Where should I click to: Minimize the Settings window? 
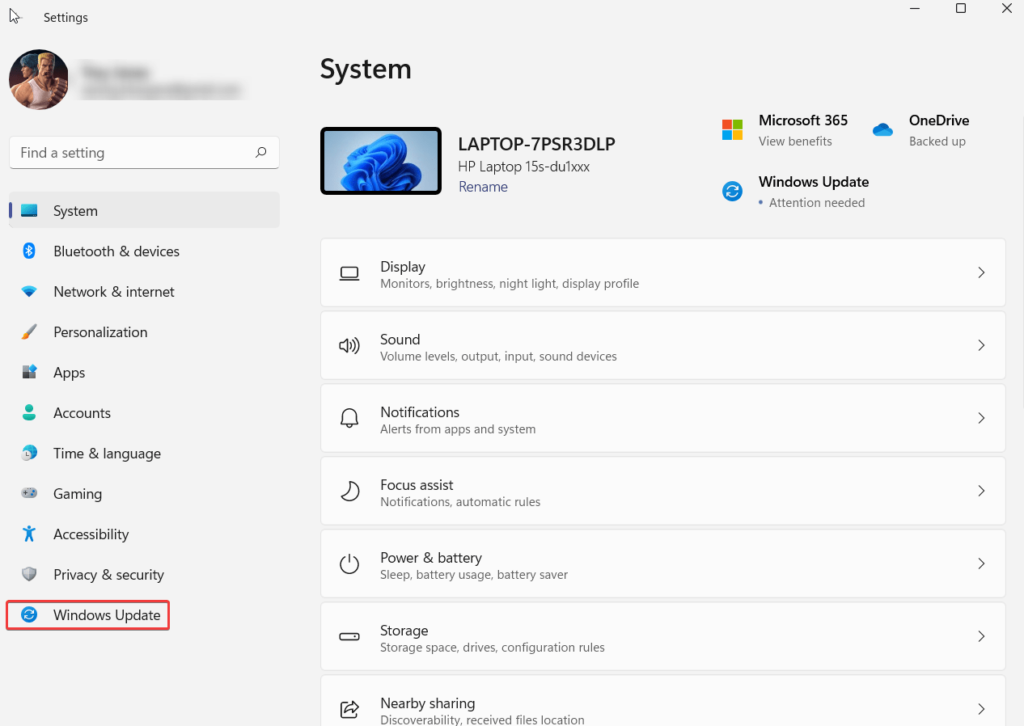coord(914,8)
